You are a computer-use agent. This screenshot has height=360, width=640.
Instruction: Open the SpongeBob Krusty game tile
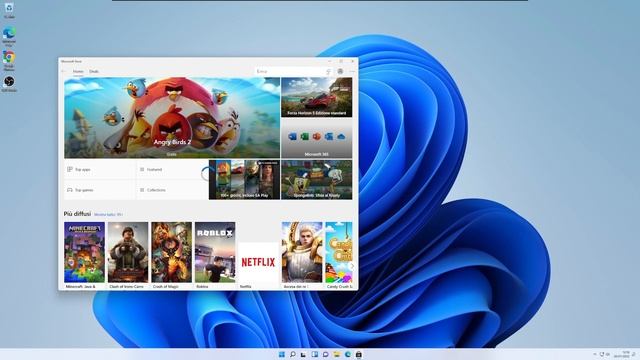pos(317,180)
